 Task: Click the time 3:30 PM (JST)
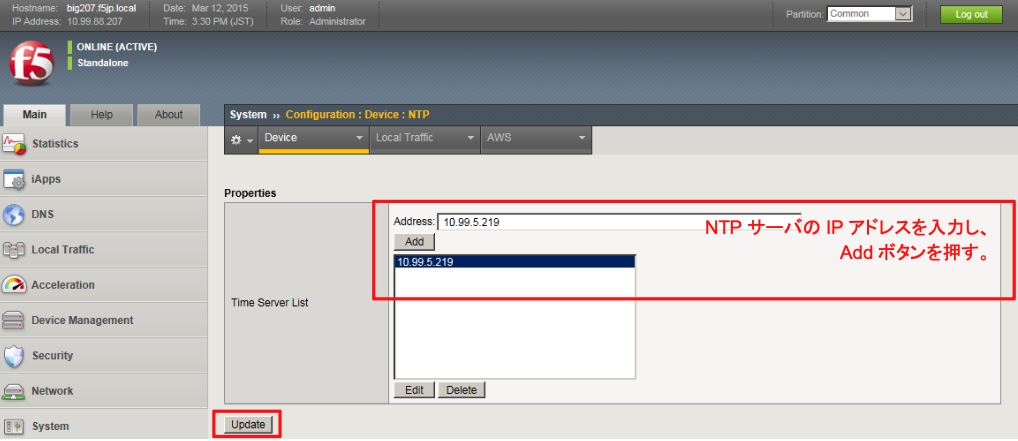point(223,21)
